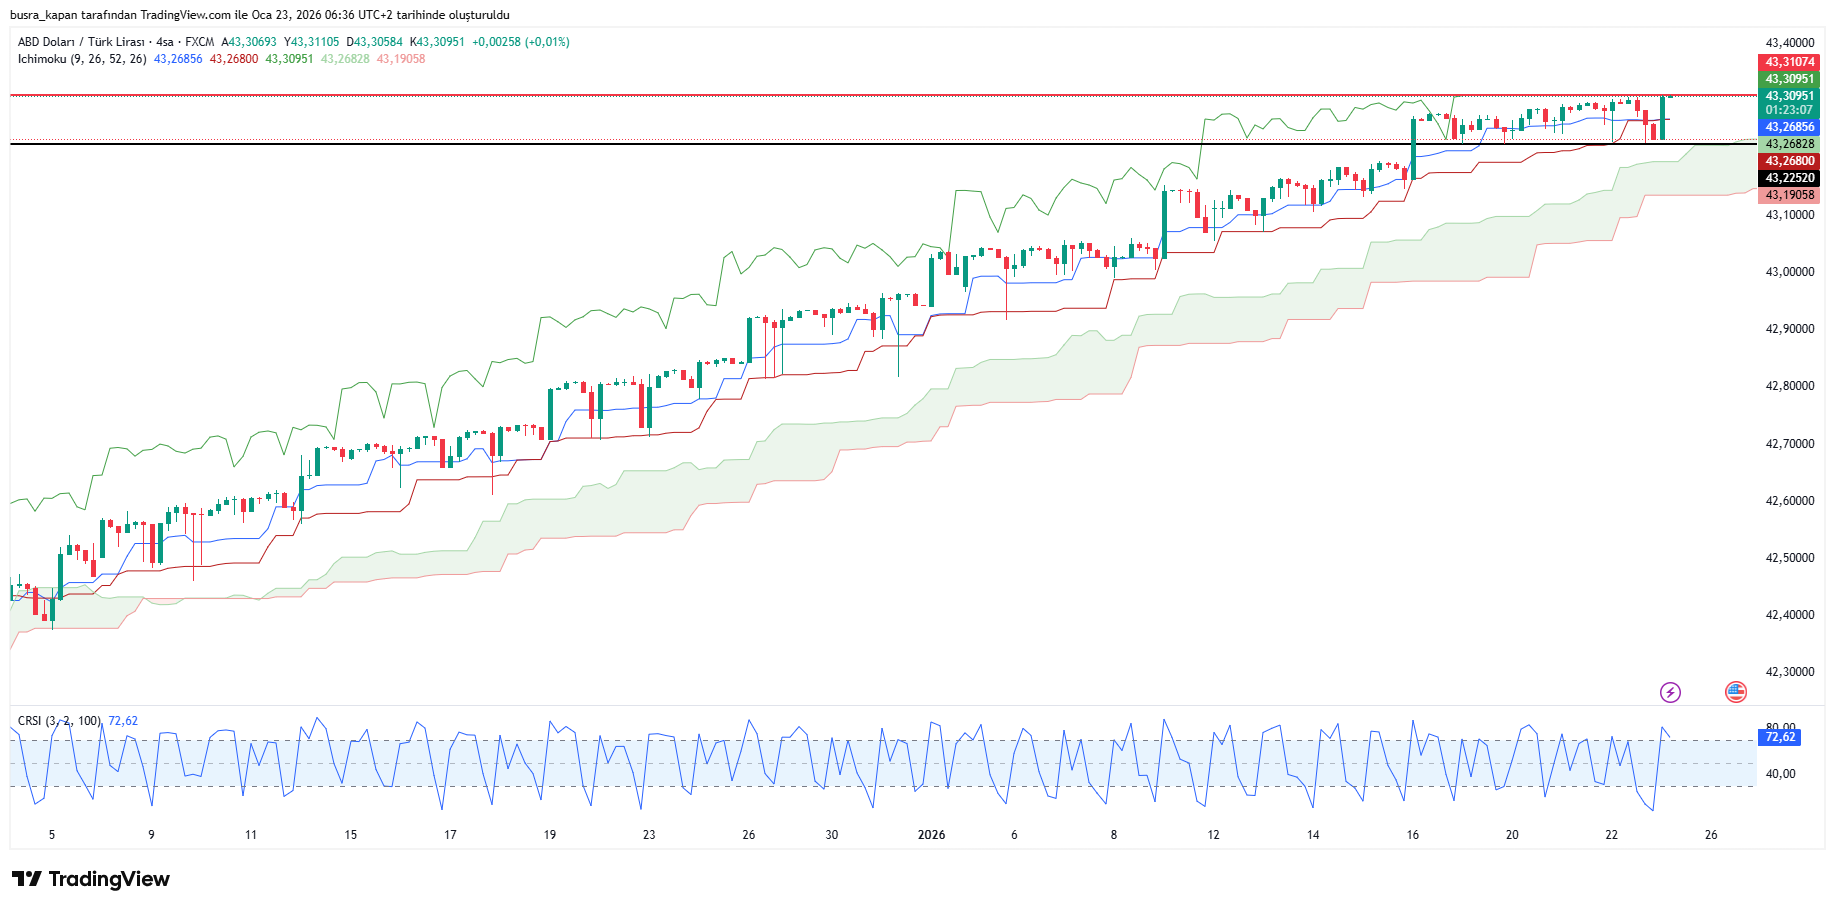The width and height of the screenshot is (1835, 909).
Task: Click the CRSI (3, 2, 100) indicator label
Action: tap(59, 721)
